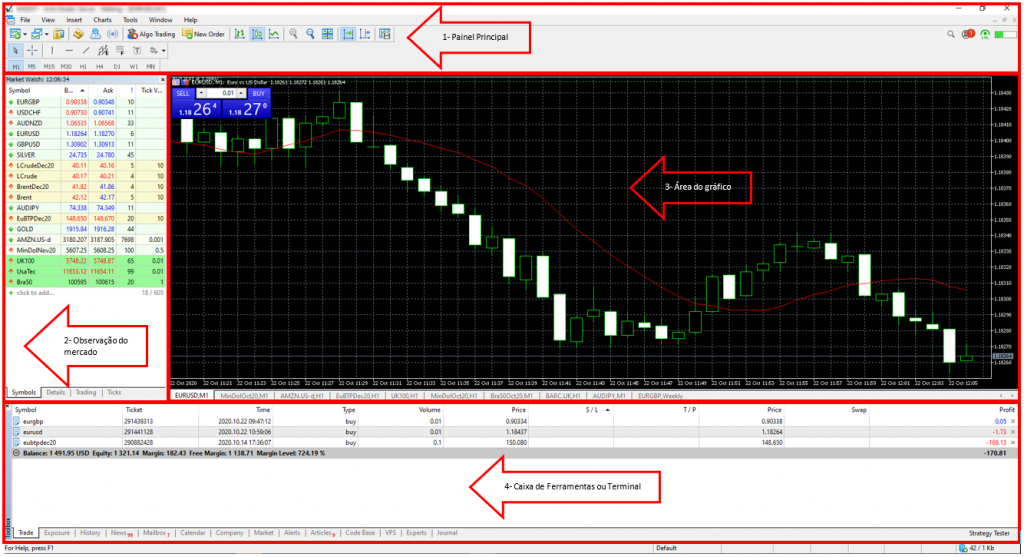
Task: Click the New Order button
Action: click(204, 34)
